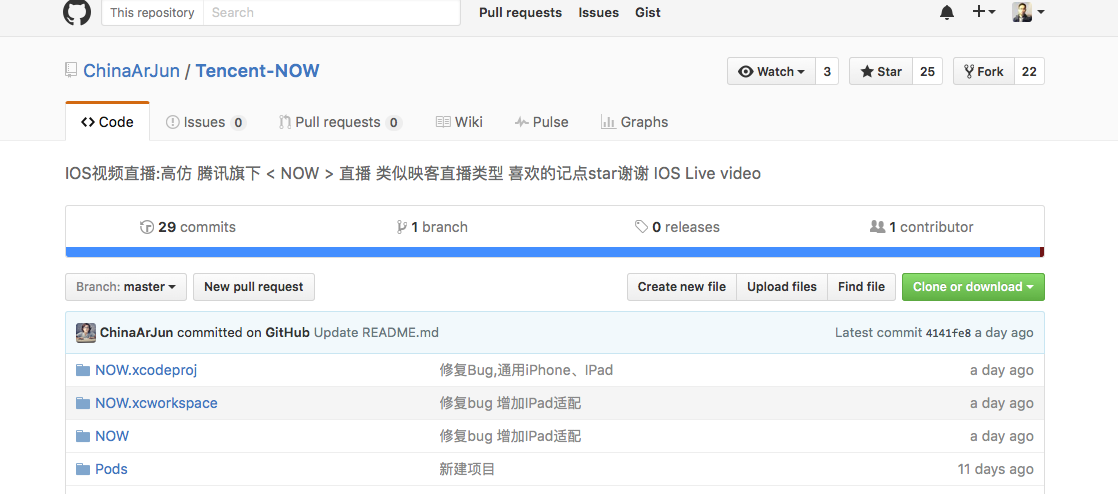Open Gist from top navigation
This screenshot has height=494, width=1118.
tap(648, 13)
